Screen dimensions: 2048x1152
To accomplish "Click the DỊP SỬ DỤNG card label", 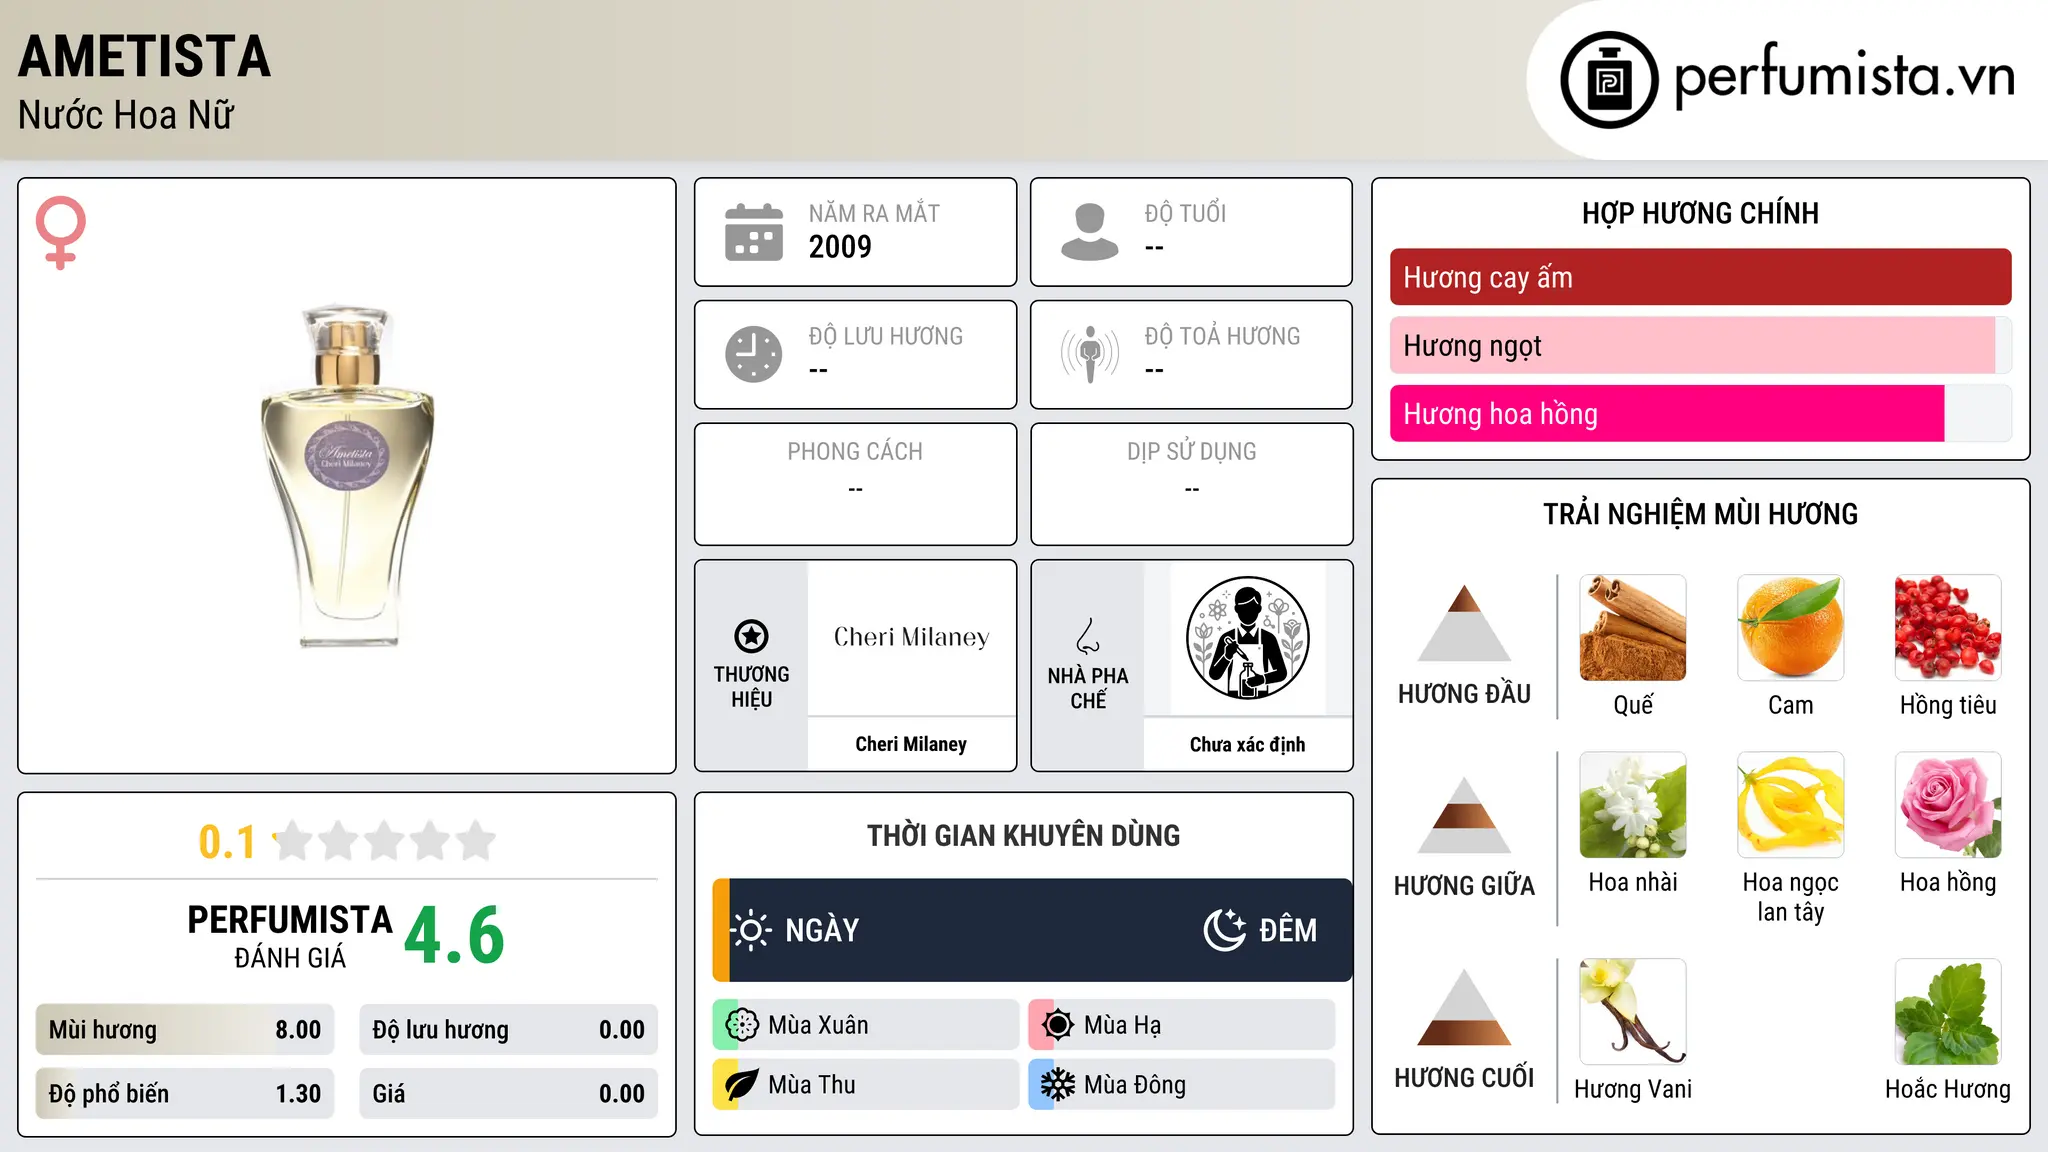I will [1192, 452].
